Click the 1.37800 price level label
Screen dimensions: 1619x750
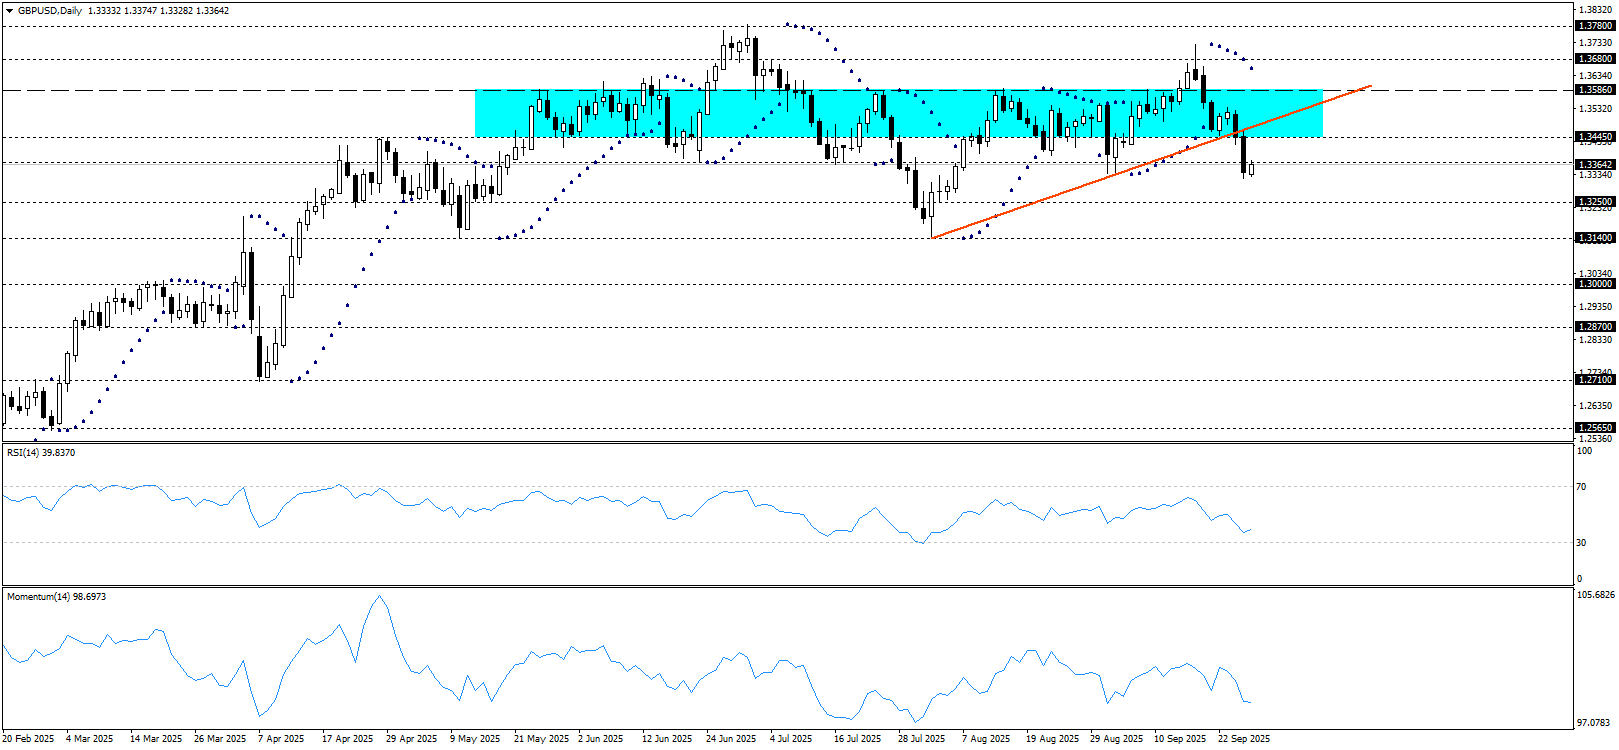tap(1595, 26)
